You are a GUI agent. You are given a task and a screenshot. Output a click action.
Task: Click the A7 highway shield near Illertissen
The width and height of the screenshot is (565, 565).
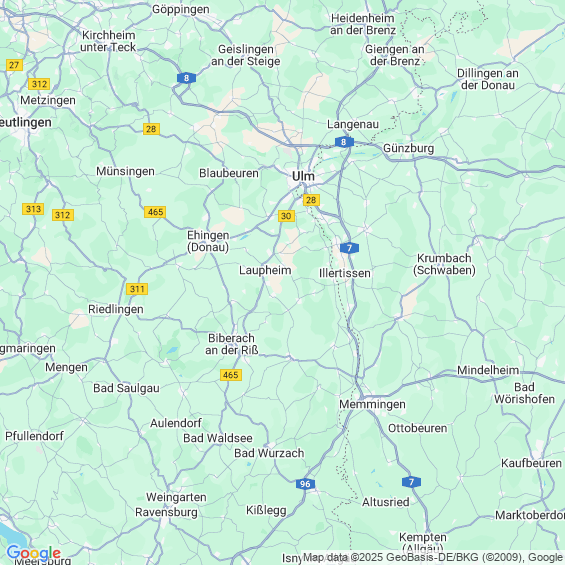[x=349, y=248]
